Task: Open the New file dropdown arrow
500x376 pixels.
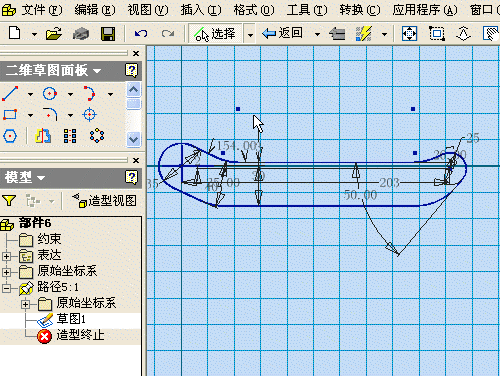Action: tap(34, 34)
